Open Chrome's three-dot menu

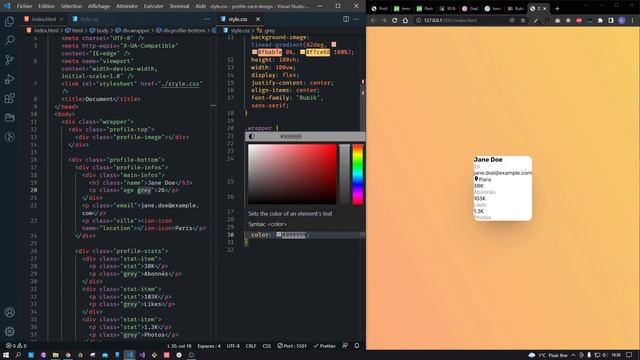point(633,20)
